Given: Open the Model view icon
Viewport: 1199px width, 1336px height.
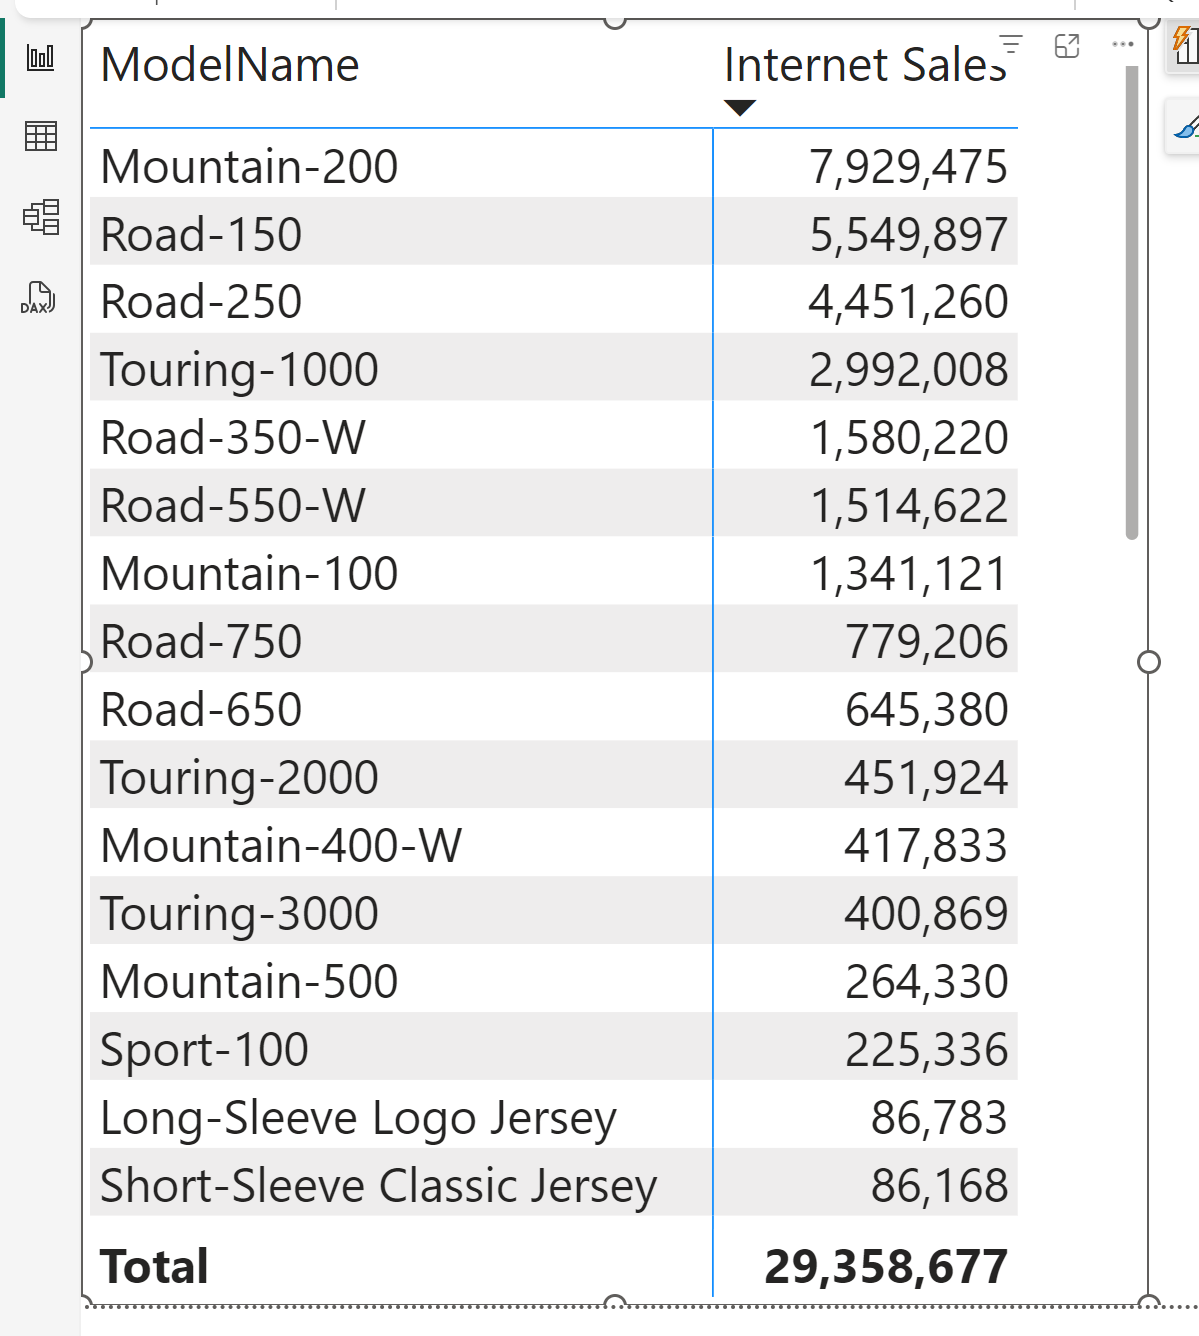Looking at the screenshot, I should pos(41,217).
